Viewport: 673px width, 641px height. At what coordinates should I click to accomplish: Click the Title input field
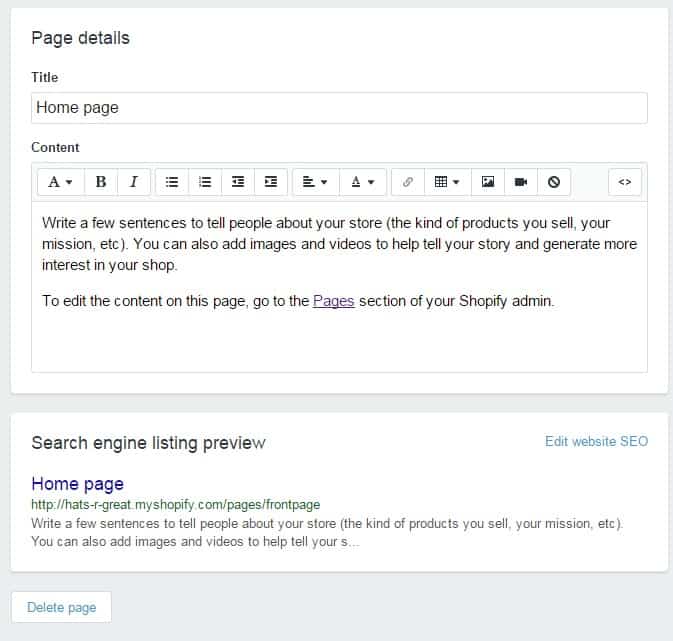(339, 108)
